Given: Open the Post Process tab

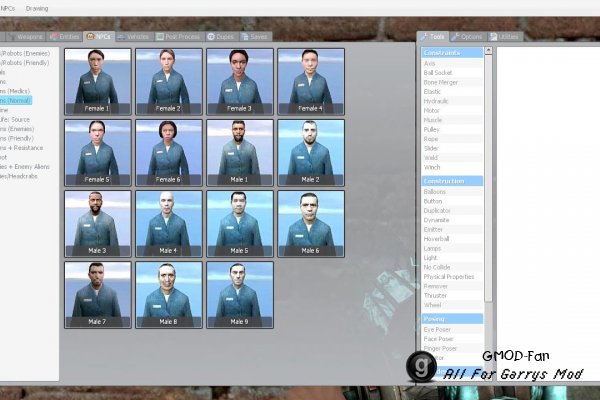Looking at the screenshot, I should point(178,37).
